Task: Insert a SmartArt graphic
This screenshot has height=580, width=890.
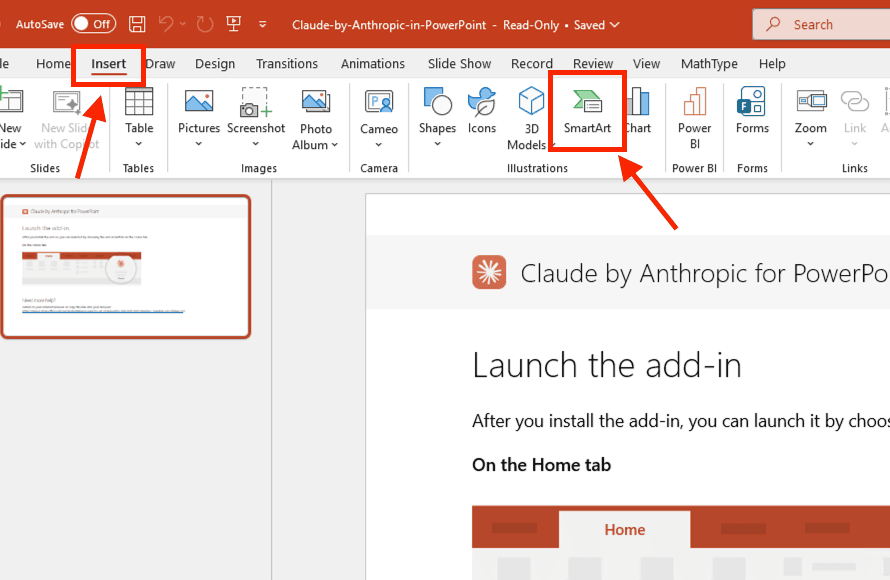Action: click(x=587, y=112)
